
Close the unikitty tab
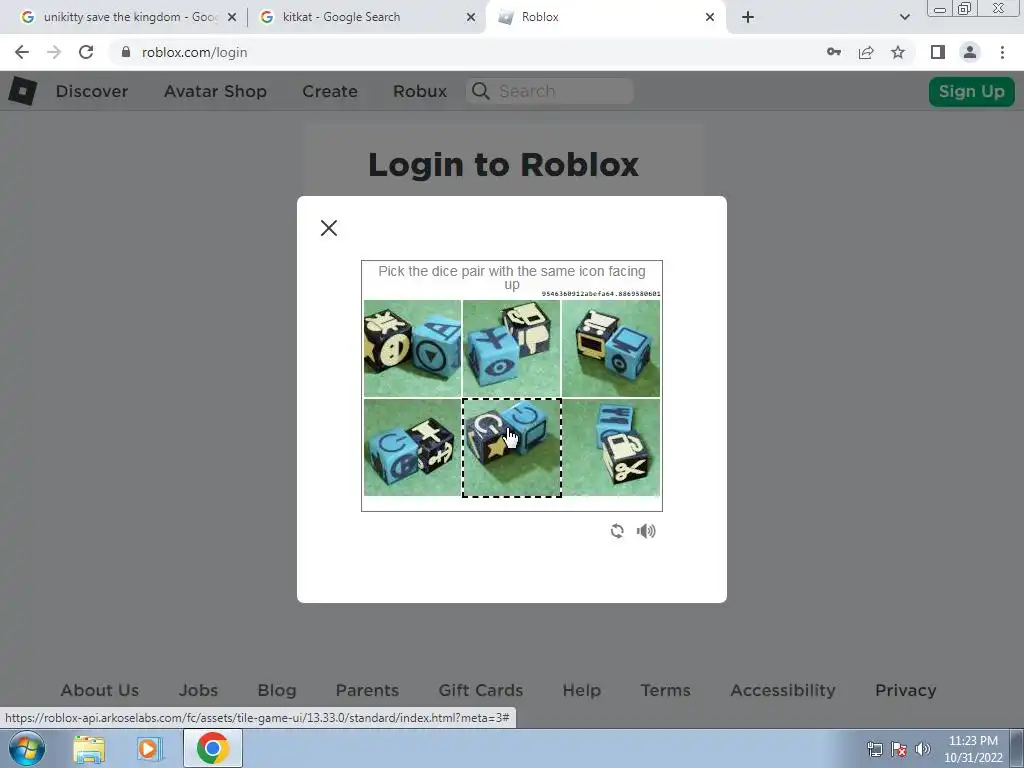pyautogui.click(x=232, y=17)
